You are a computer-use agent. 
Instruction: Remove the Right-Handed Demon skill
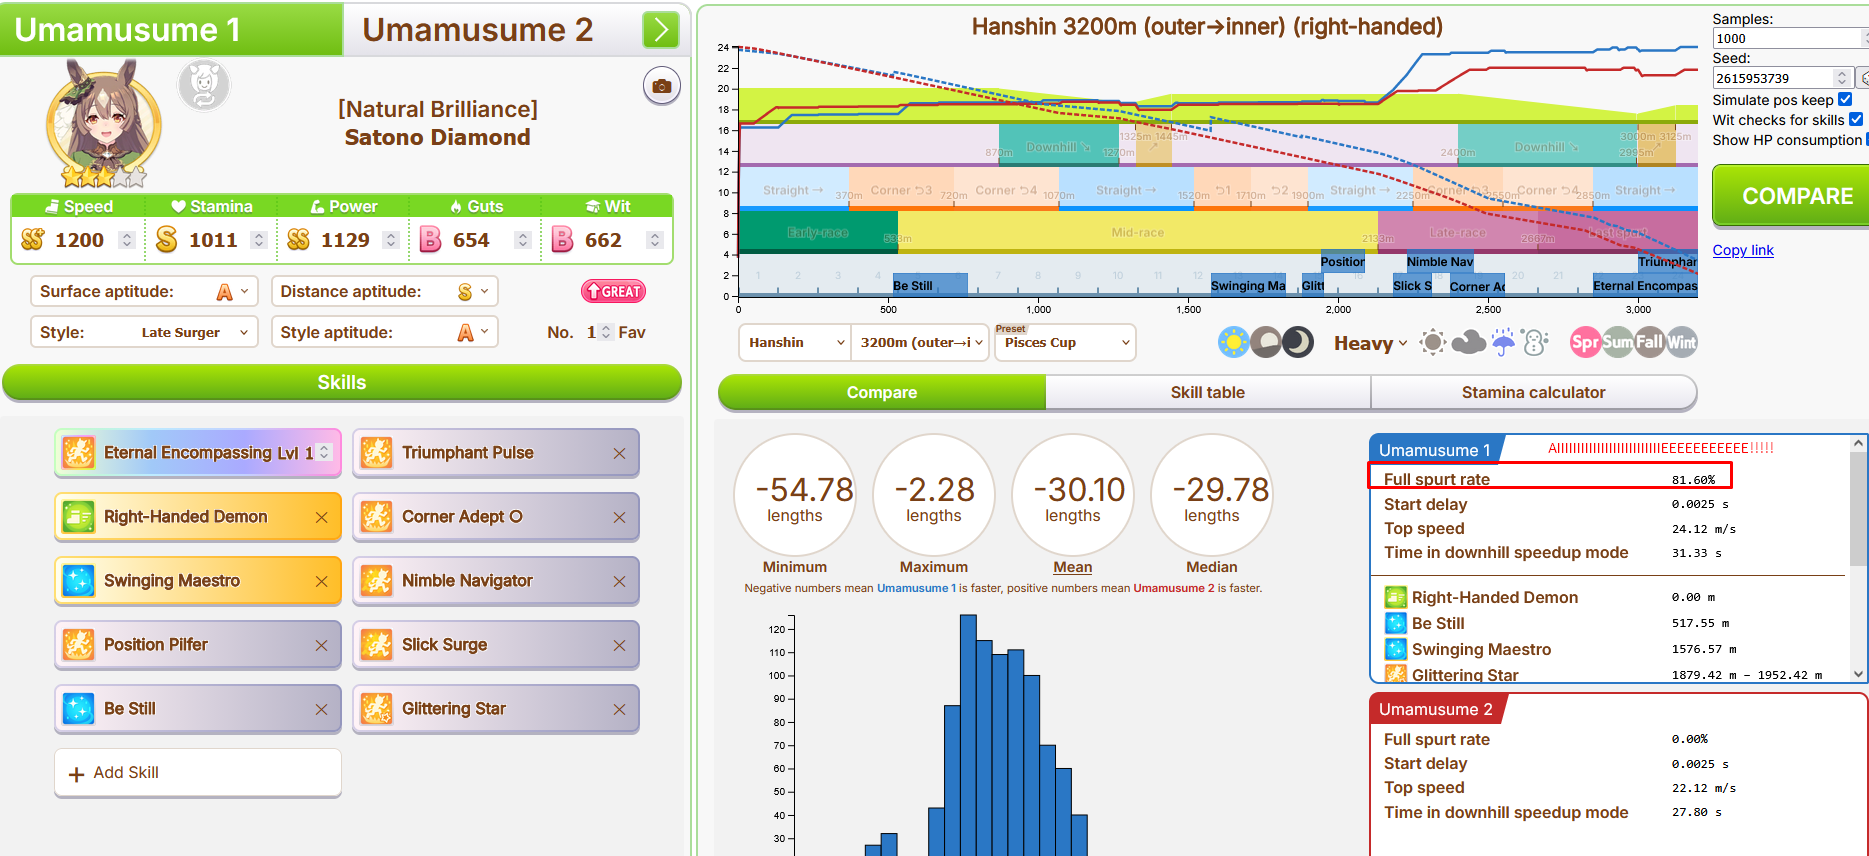click(321, 517)
